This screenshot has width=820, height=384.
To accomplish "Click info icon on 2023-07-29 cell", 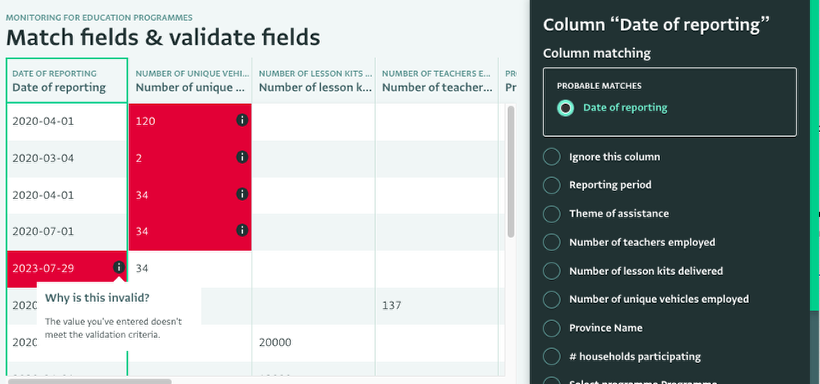I will click(x=119, y=267).
